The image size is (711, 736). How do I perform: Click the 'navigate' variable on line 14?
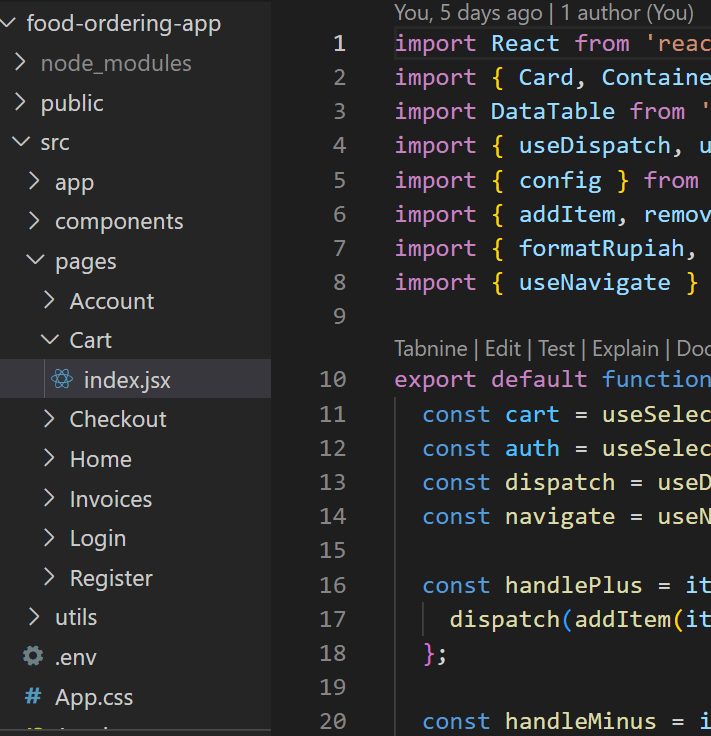tap(560, 517)
